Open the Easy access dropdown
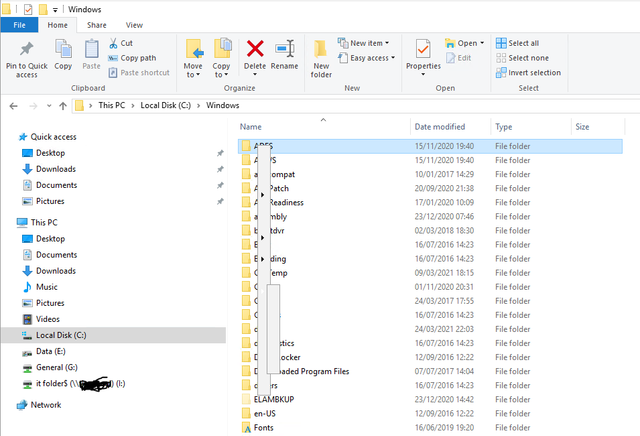The image size is (640, 436). [x=367, y=58]
